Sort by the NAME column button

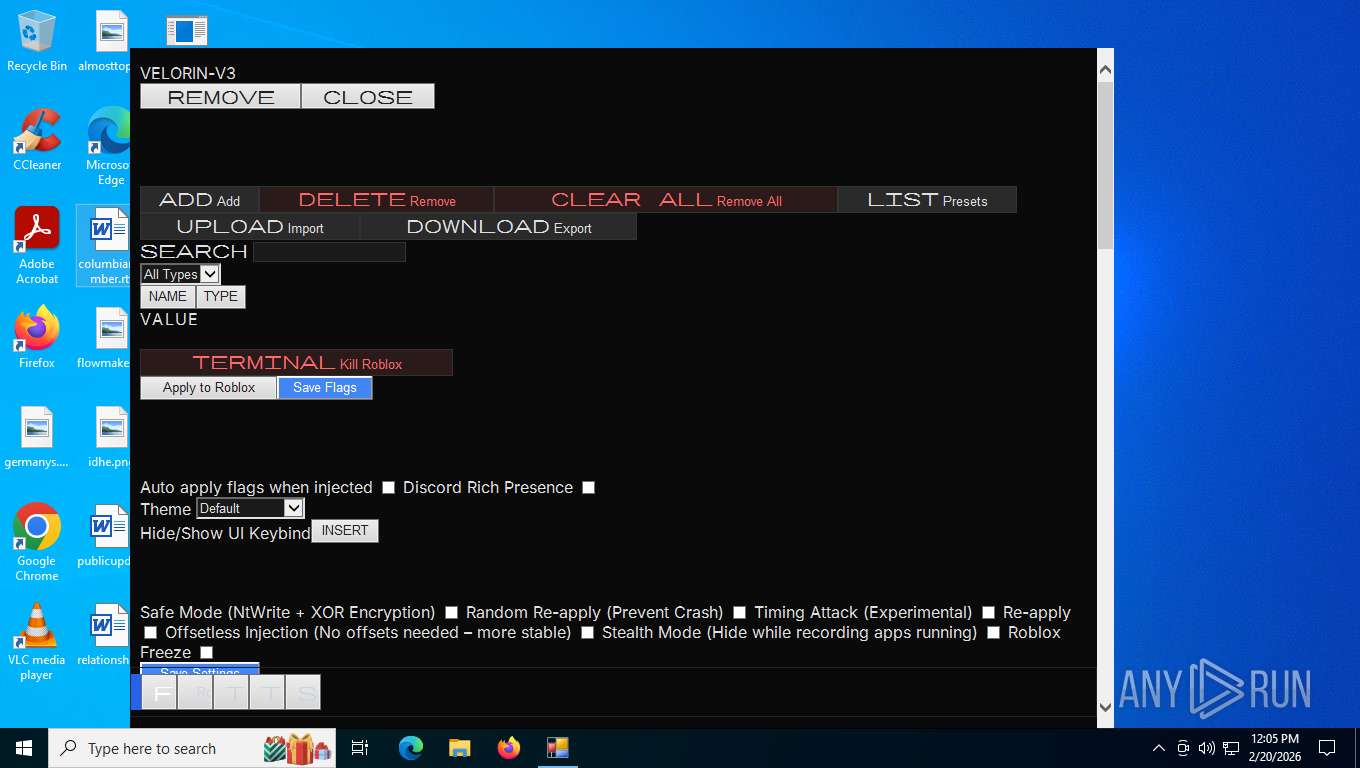click(168, 296)
